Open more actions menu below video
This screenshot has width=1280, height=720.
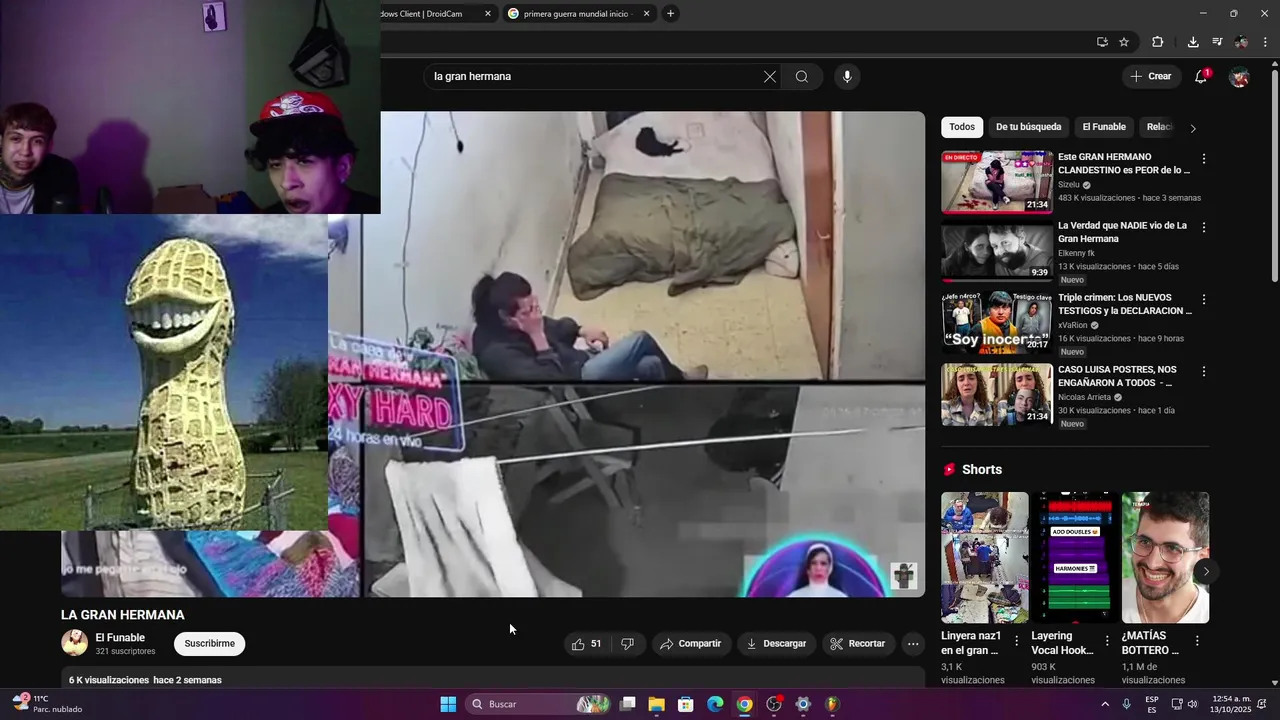click(x=913, y=644)
